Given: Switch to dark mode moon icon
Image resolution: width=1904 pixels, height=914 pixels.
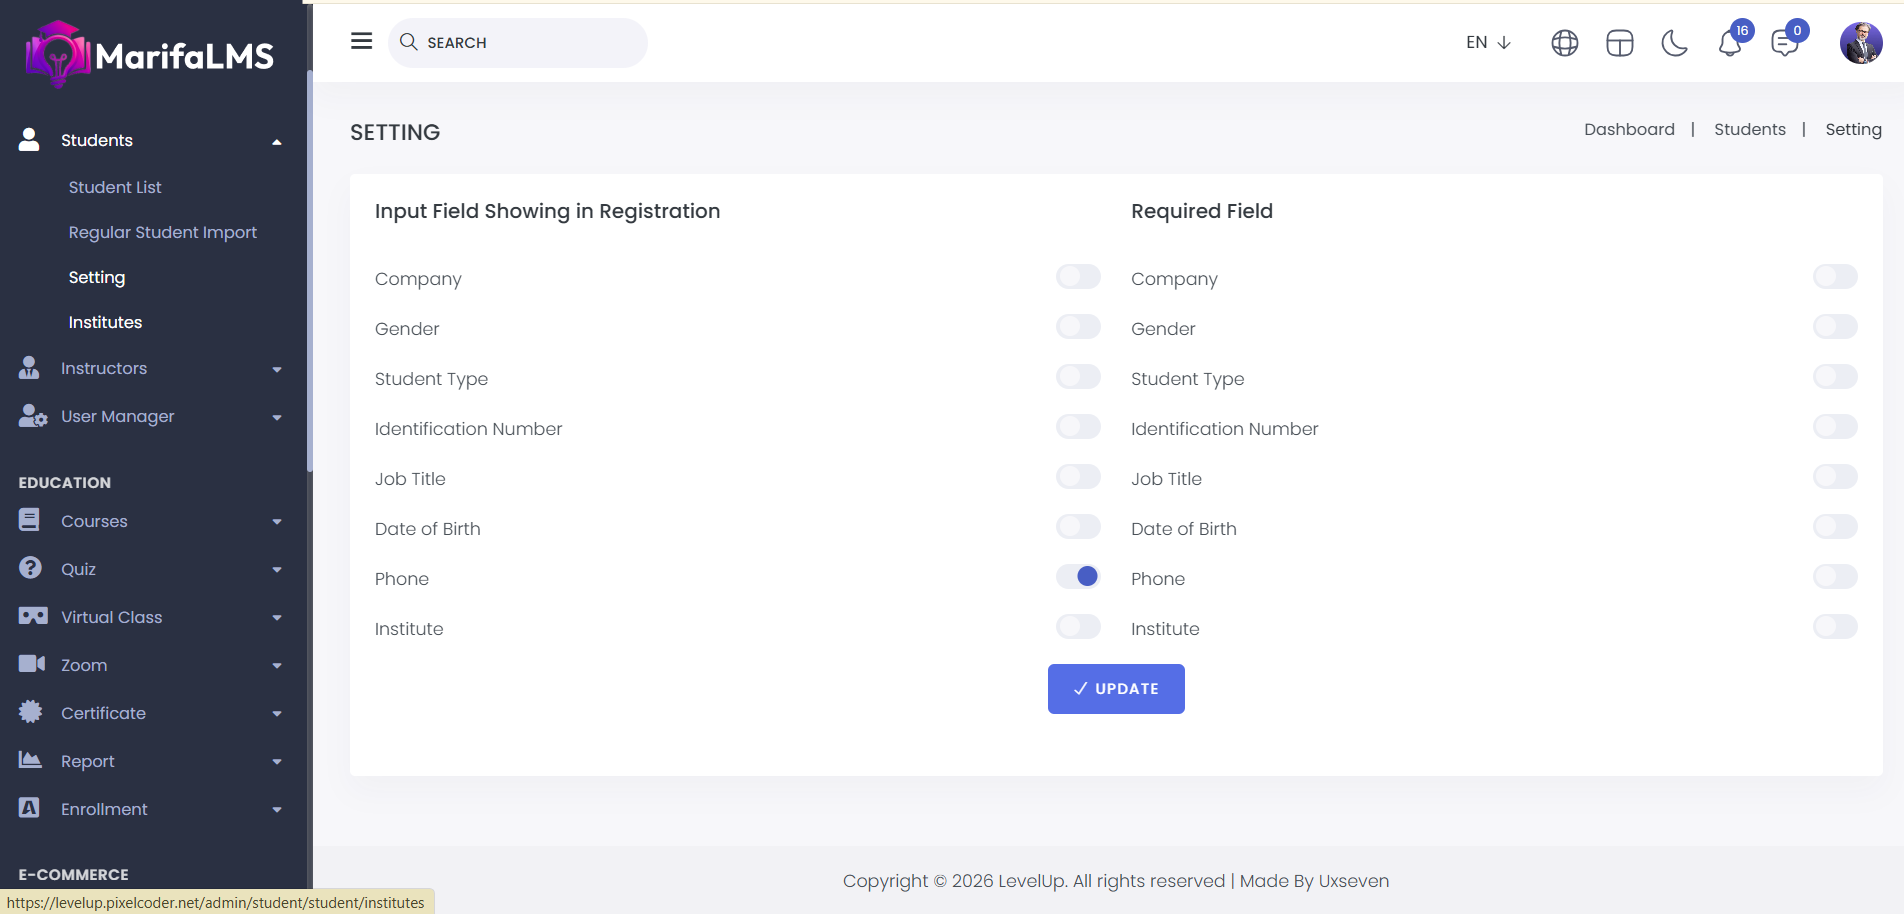Looking at the screenshot, I should [1674, 43].
